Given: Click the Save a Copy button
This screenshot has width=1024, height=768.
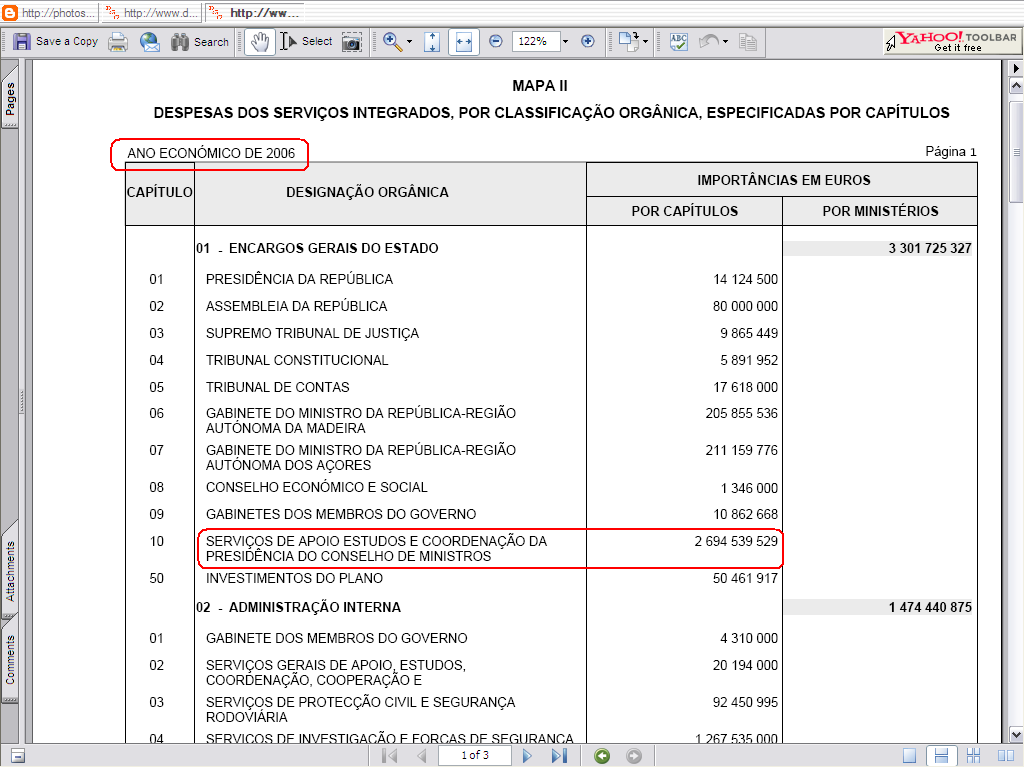Looking at the screenshot, I should (56, 42).
